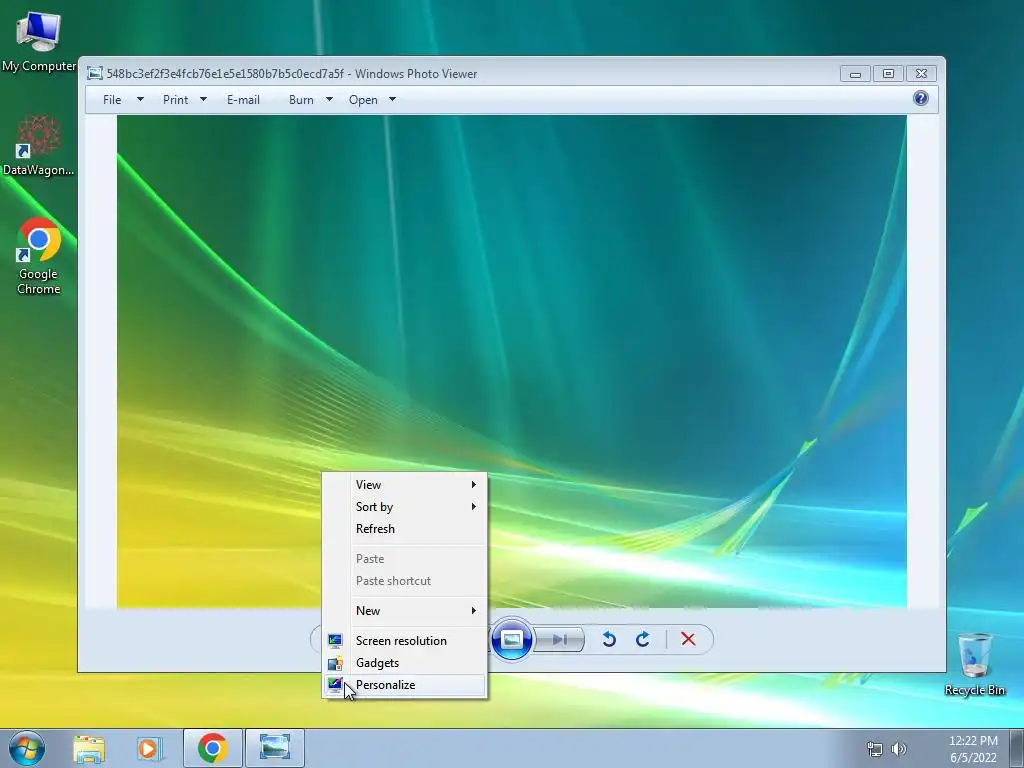This screenshot has width=1024, height=768.
Task: Click the Screen resolution menu icon
Action: point(335,641)
